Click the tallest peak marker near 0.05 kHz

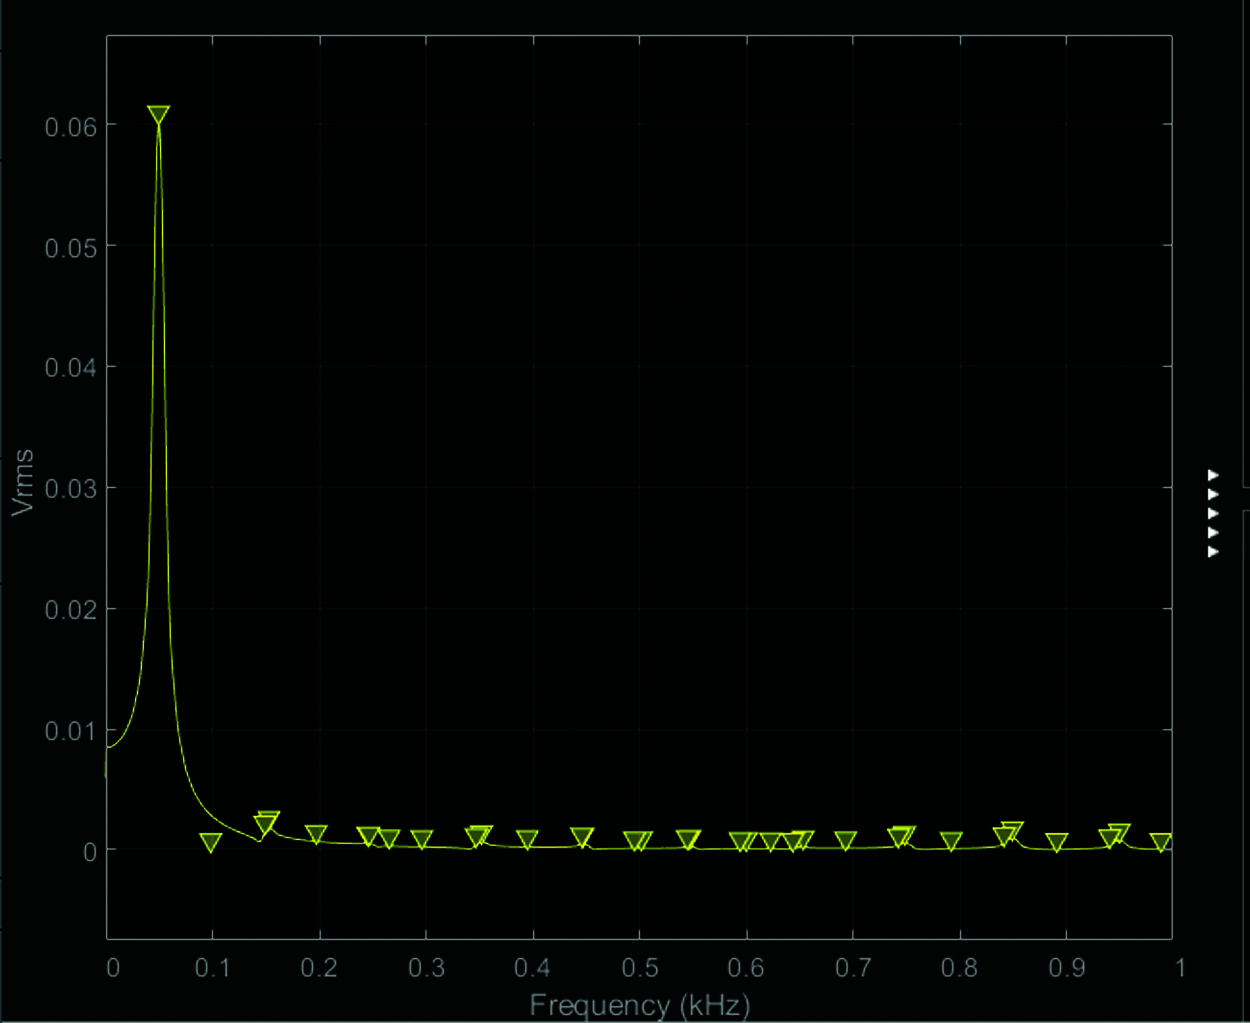(158, 115)
